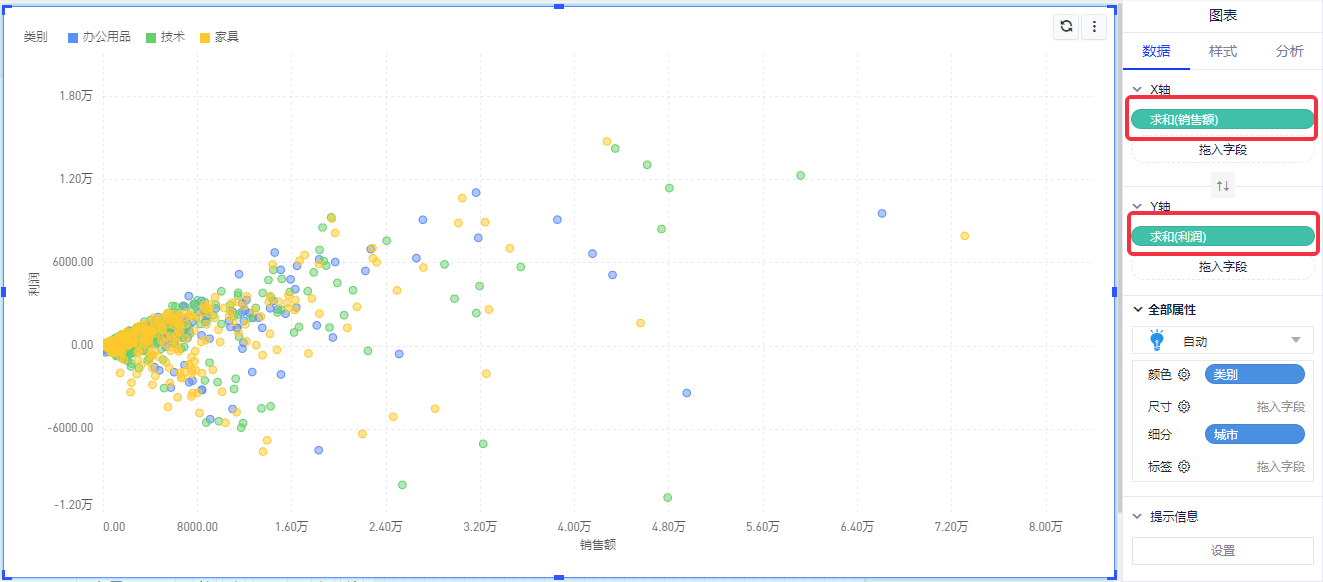The image size is (1323, 582).
Task: Open the gear settings next to 颜色
Action: pos(1185,374)
